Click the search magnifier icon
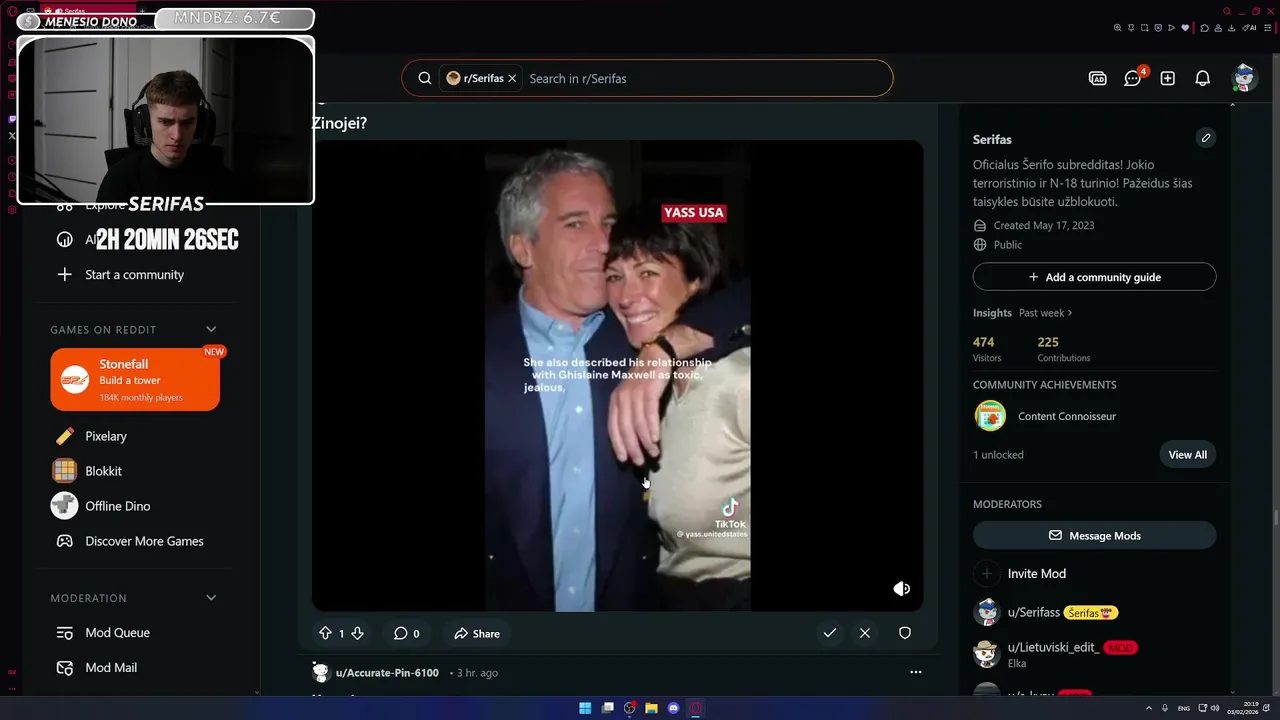This screenshot has width=1280, height=720. pos(425,78)
